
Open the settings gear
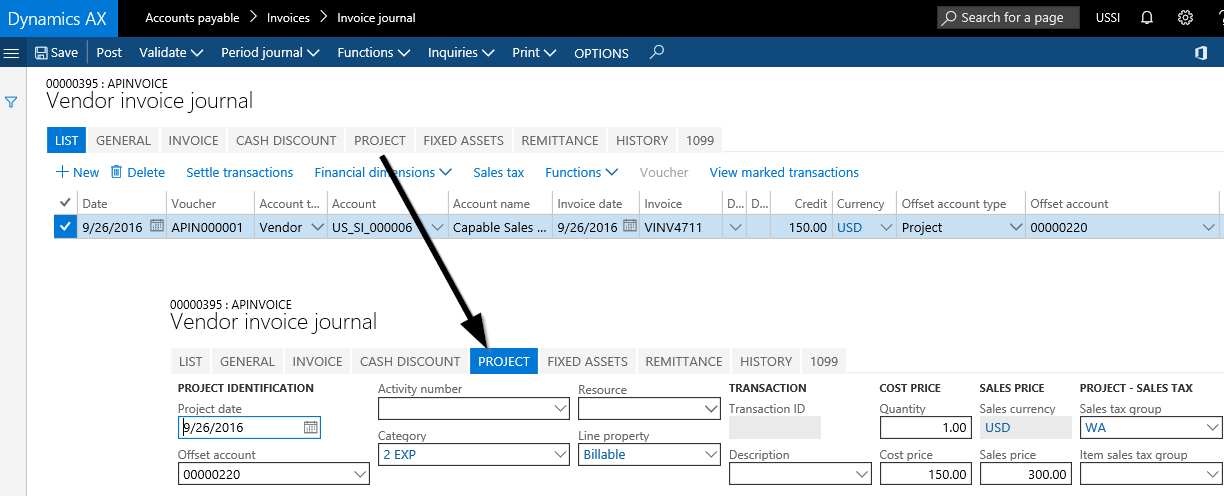[1185, 18]
